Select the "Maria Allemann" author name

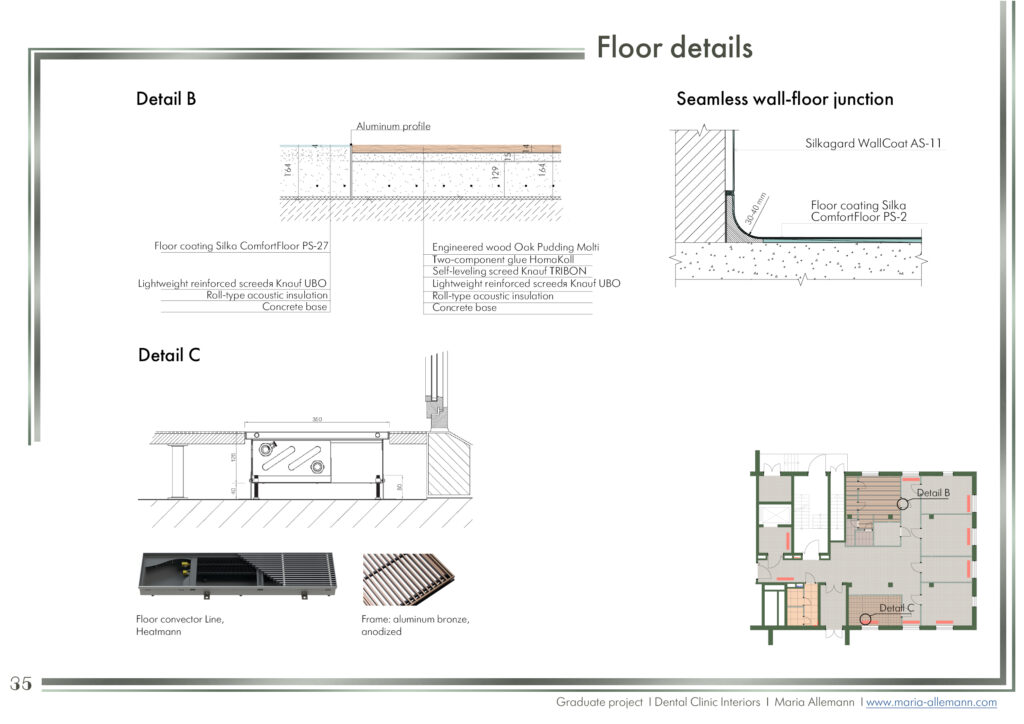[x=814, y=702]
